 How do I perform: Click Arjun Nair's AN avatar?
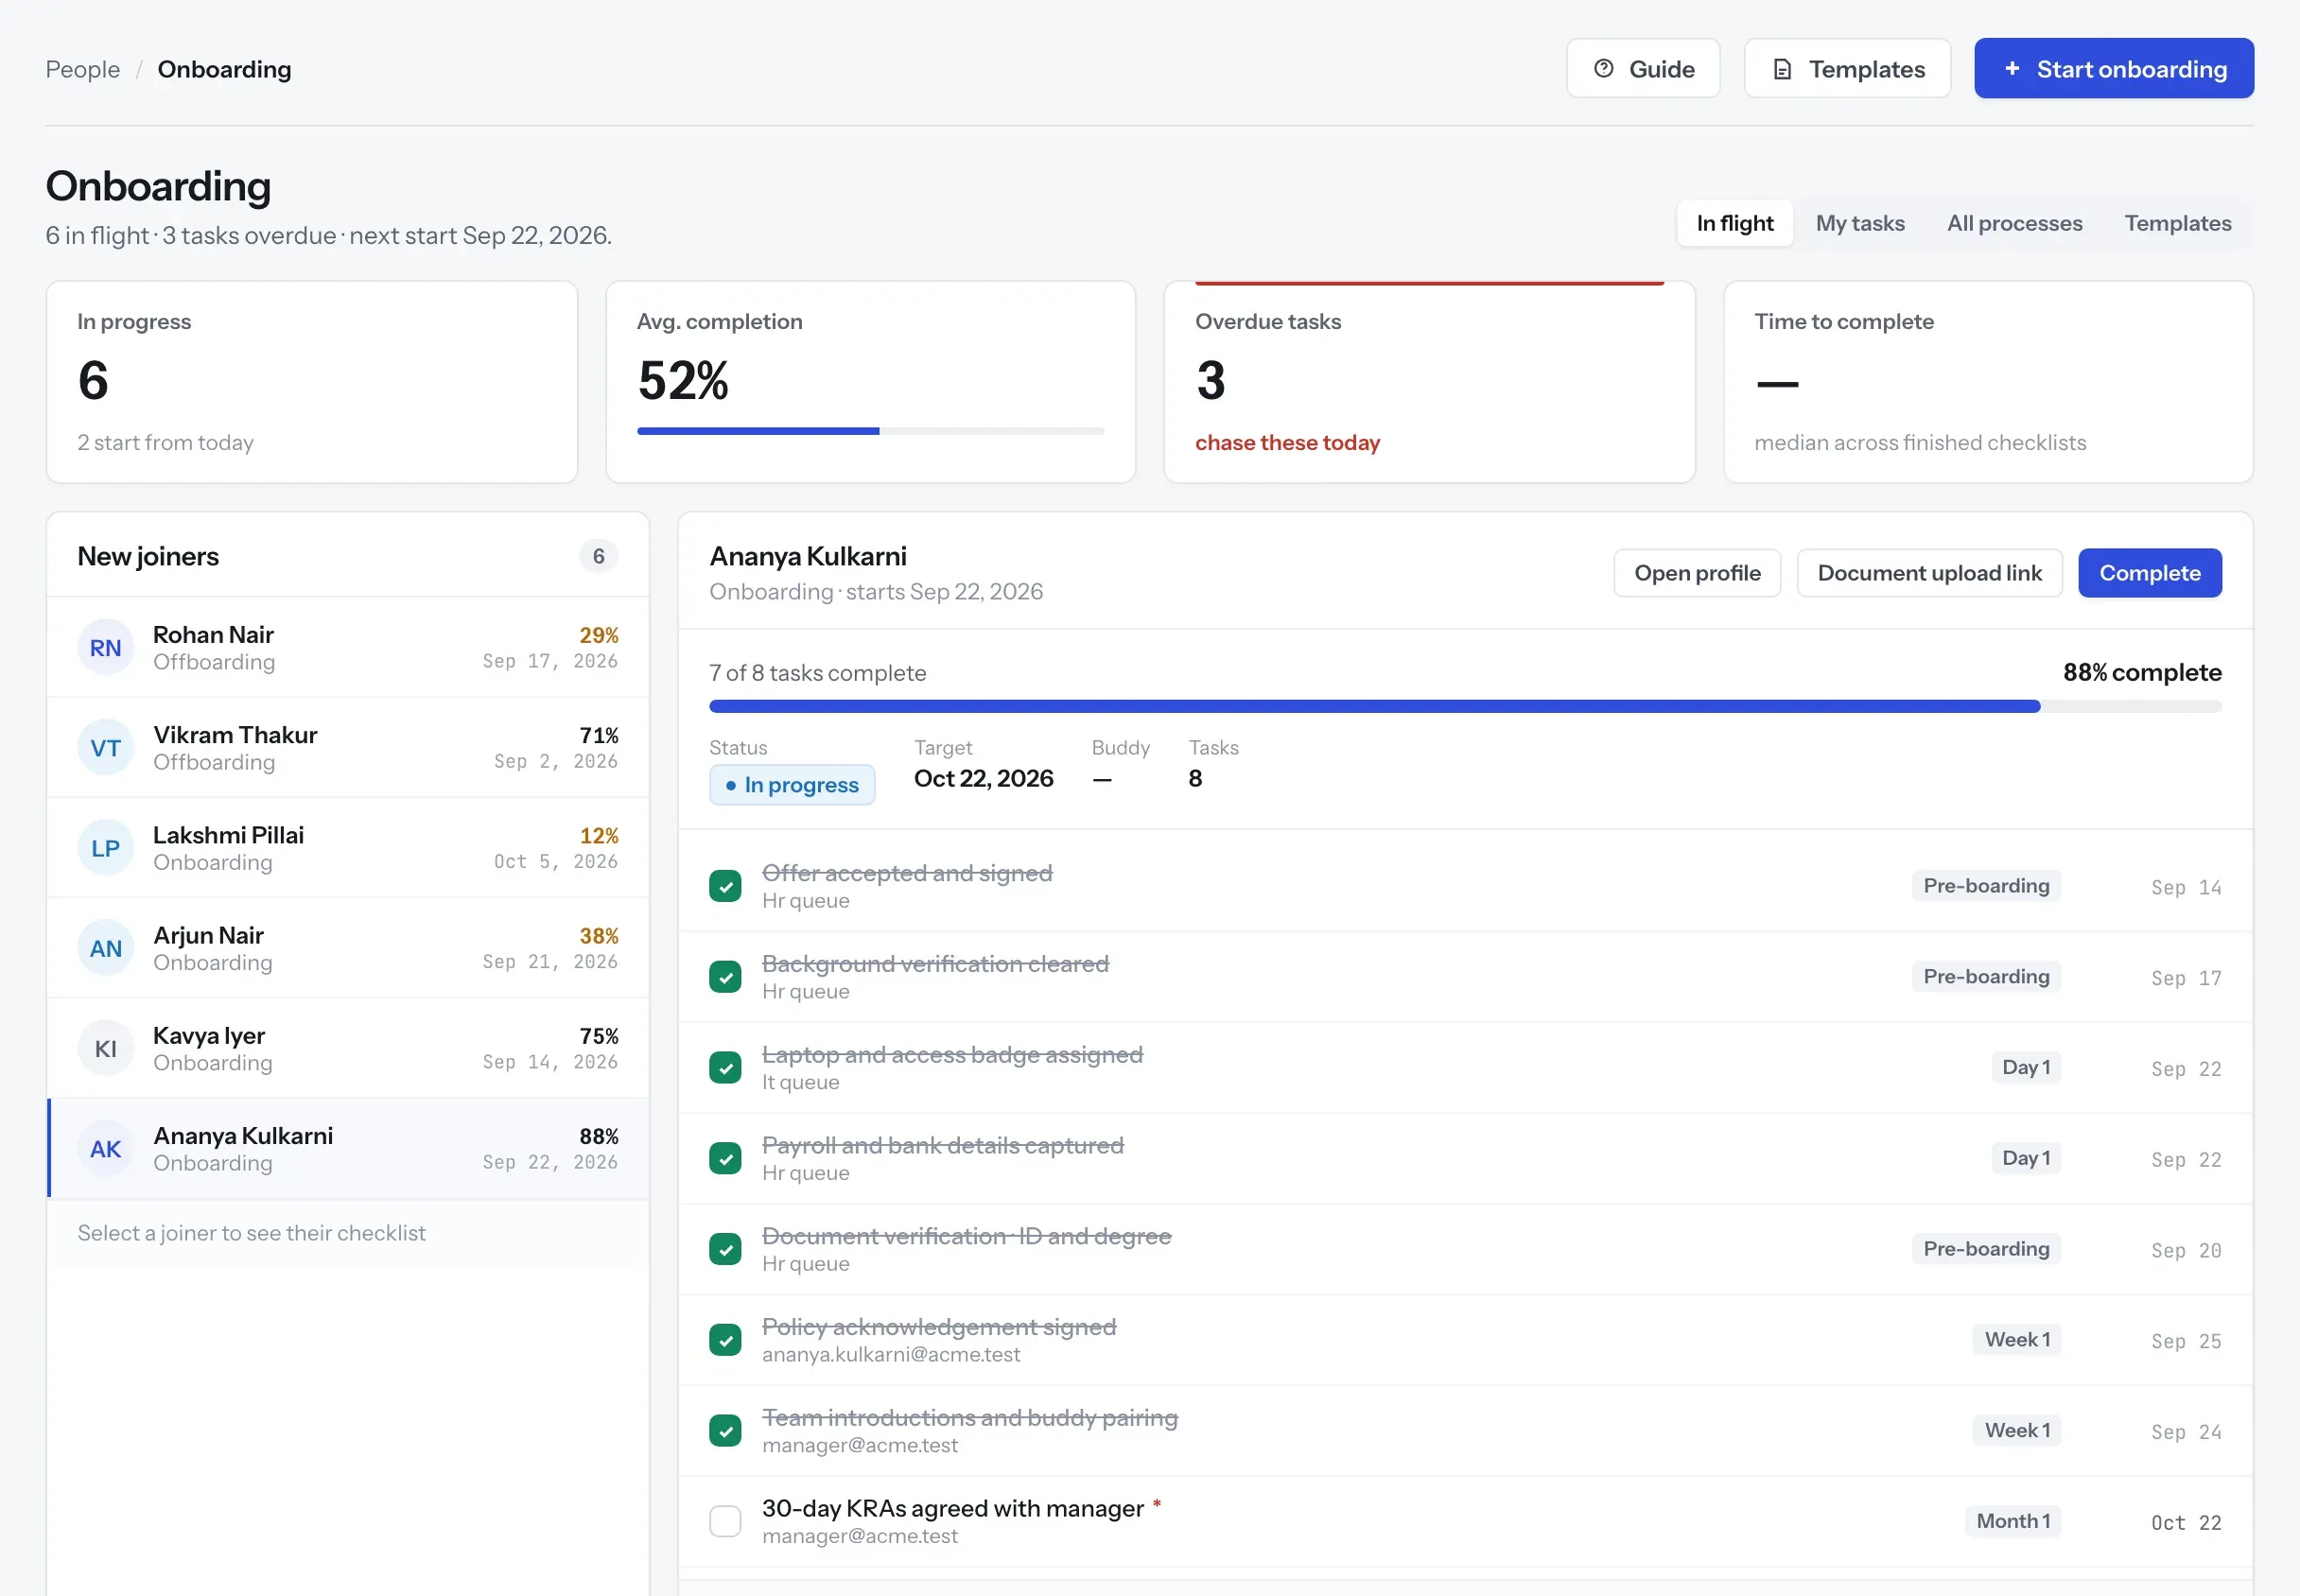[x=105, y=948]
